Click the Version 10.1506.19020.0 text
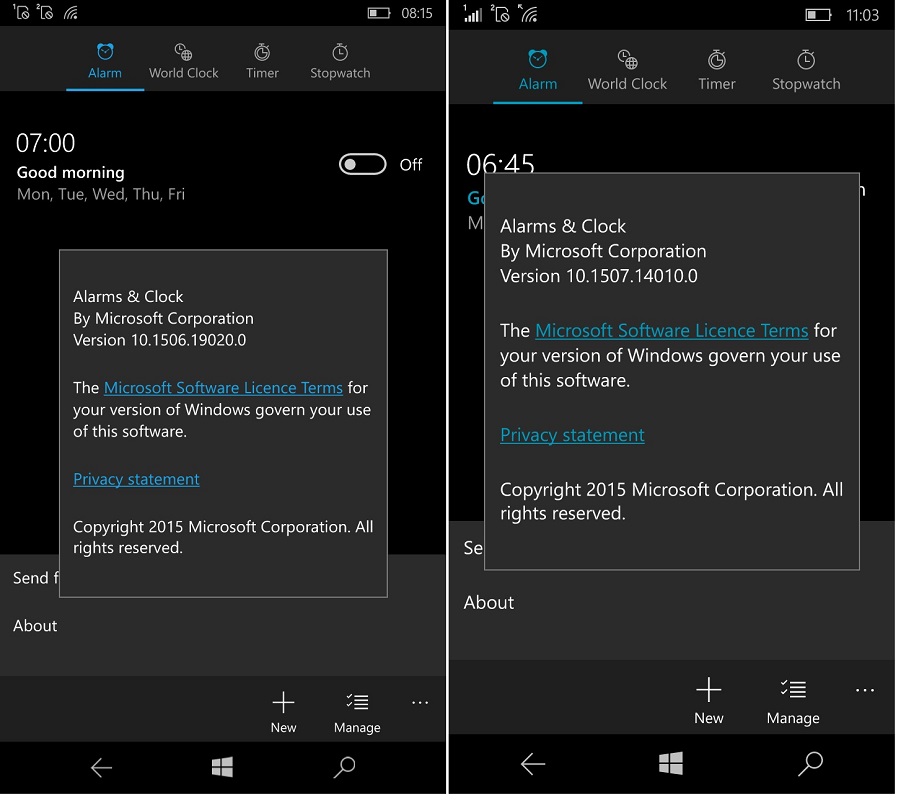The image size is (901, 800). tap(160, 340)
